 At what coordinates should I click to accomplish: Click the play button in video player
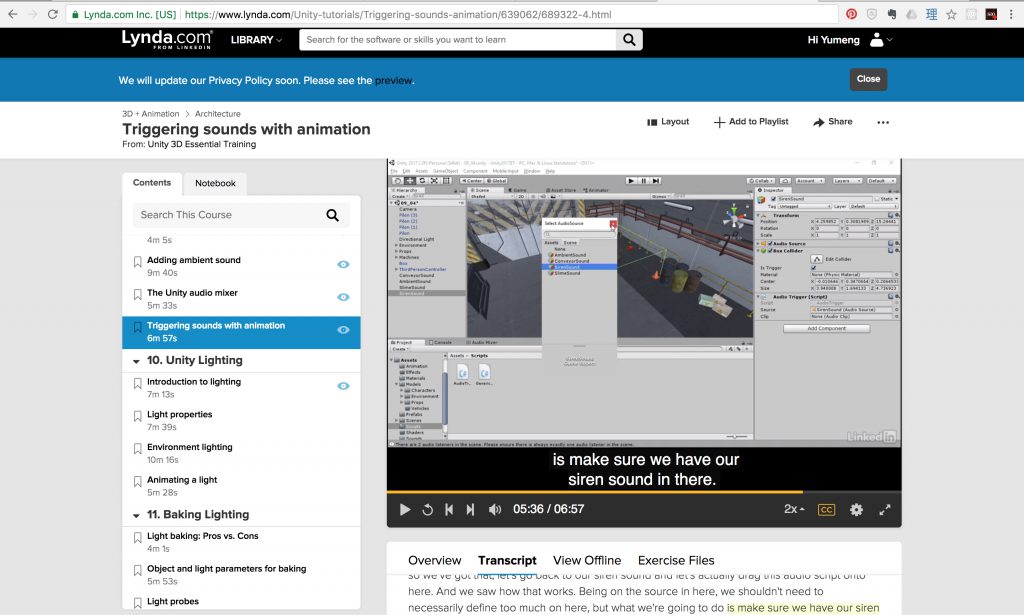click(405, 509)
